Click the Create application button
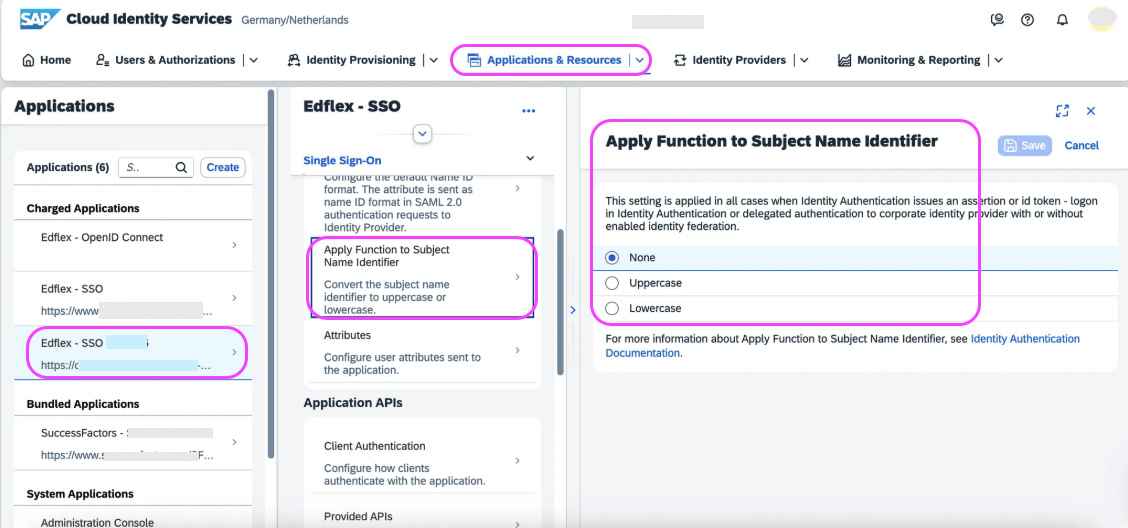The width and height of the screenshot is (1128, 528). click(223, 168)
